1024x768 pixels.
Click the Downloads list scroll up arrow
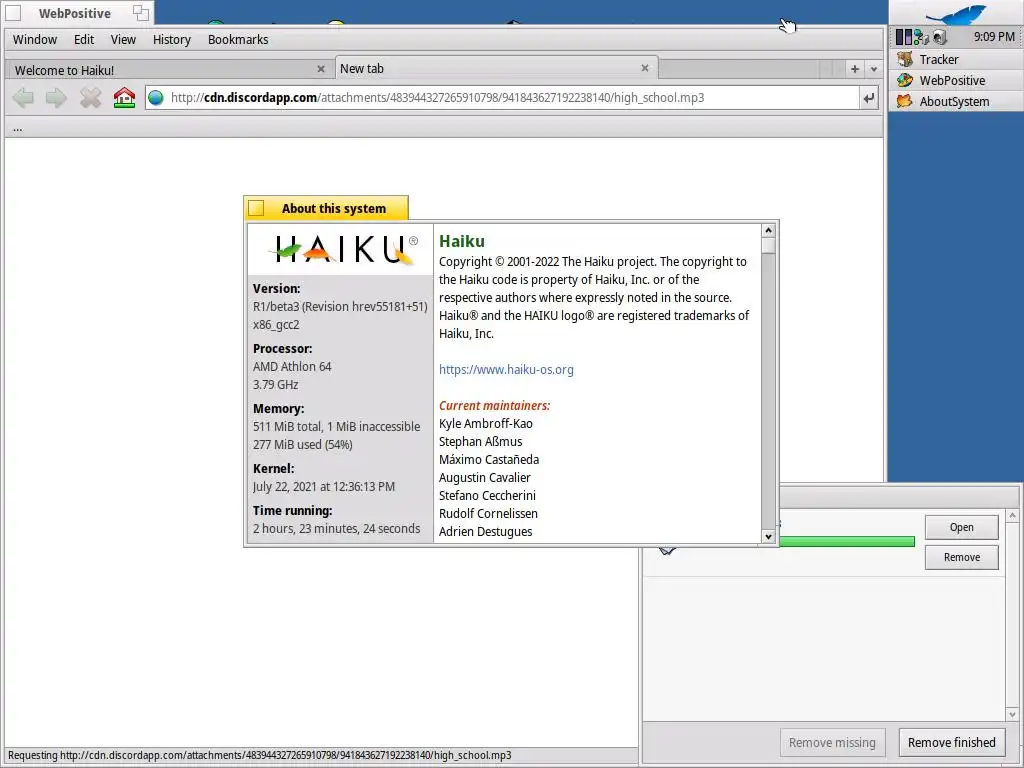pos(1012,516)
